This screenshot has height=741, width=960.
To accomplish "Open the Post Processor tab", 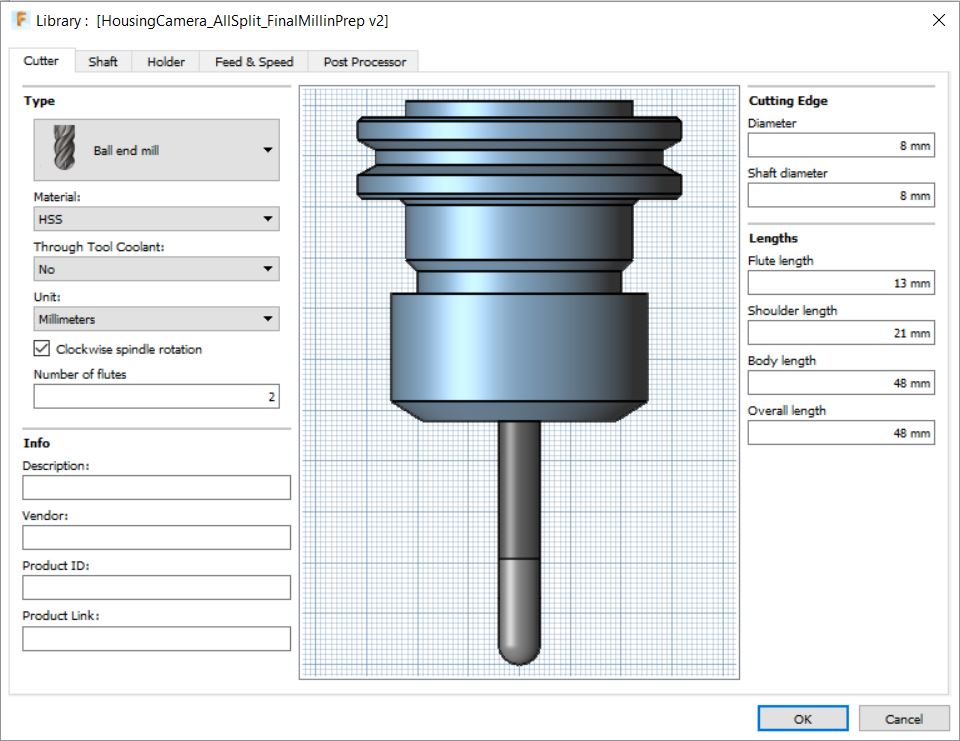I will 364,62.
